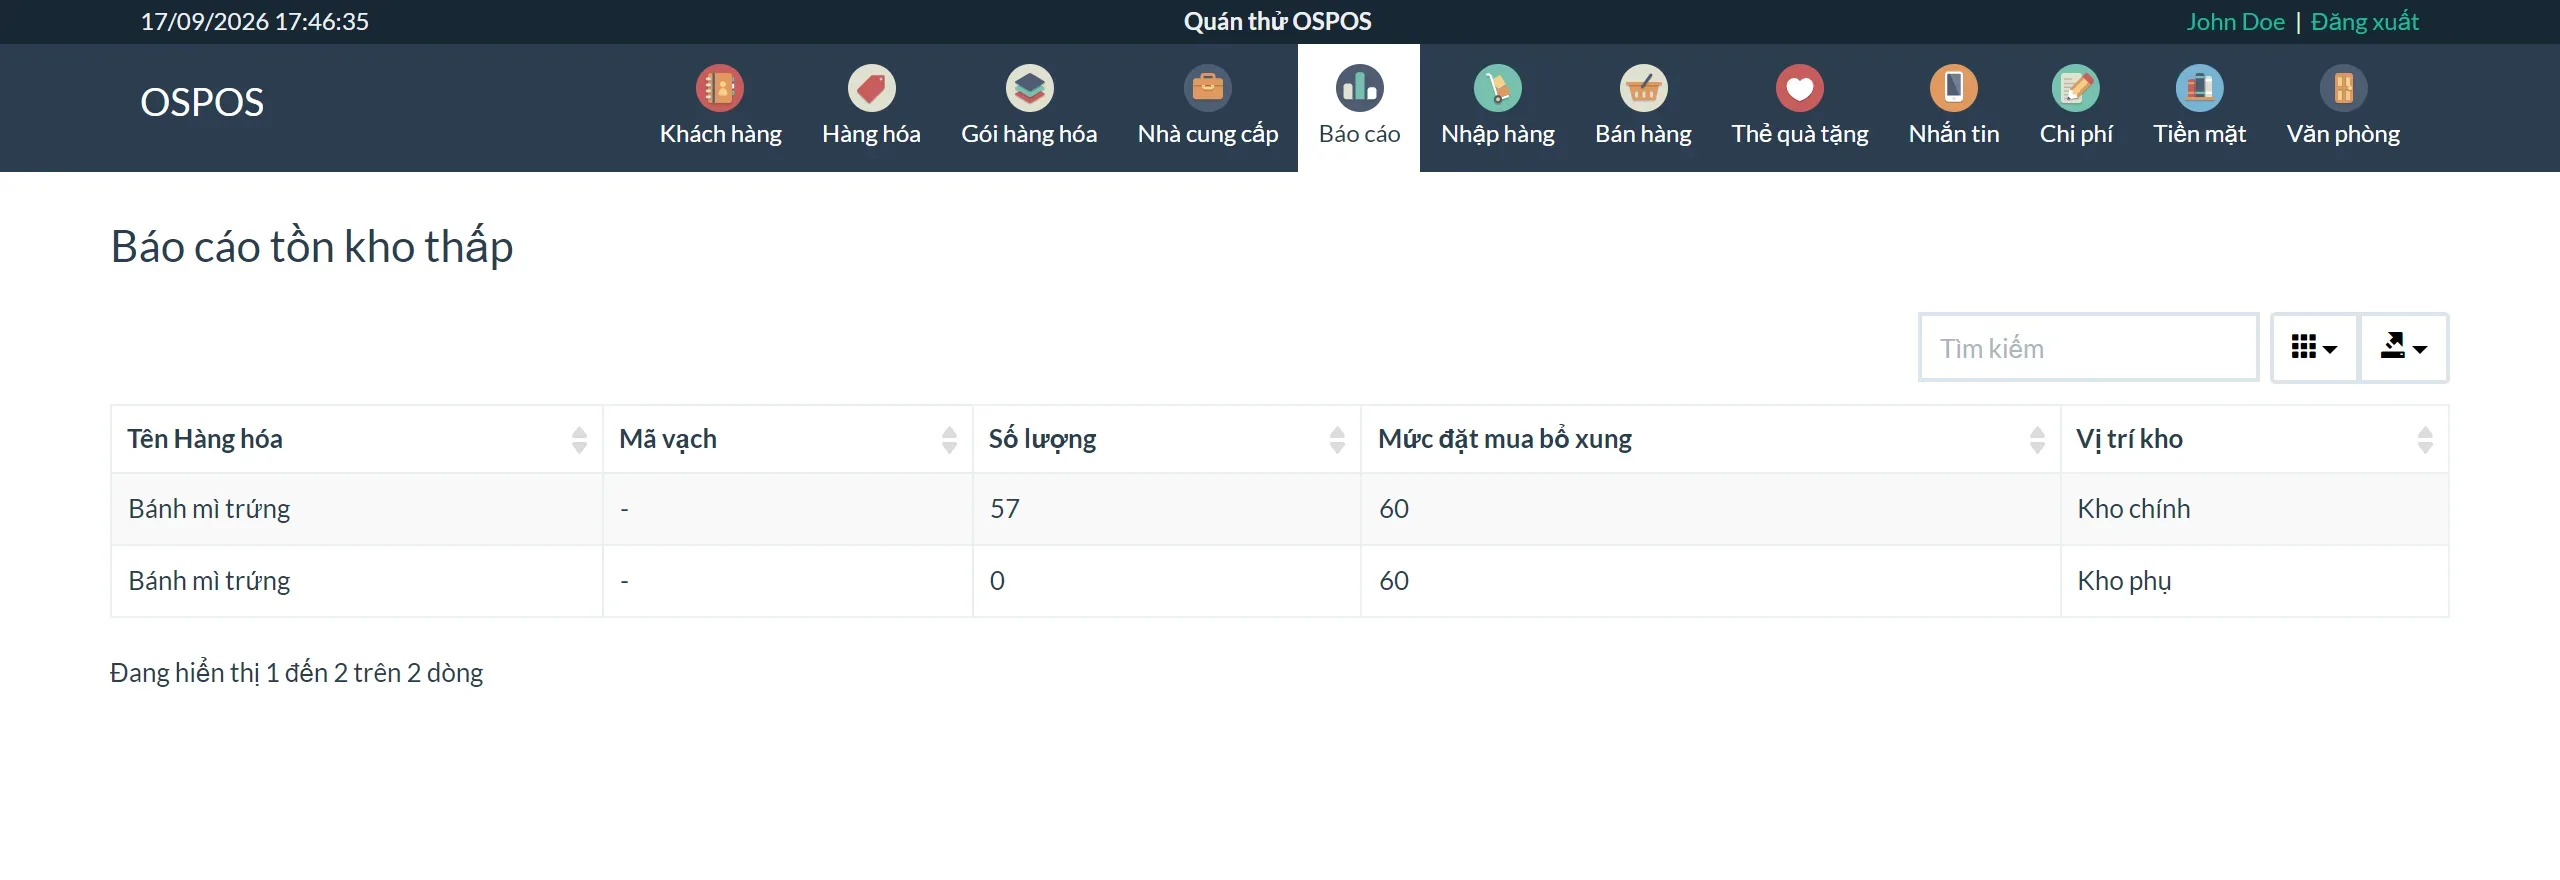
Task: Go to the Khách hàng menu label
Action: pyautogui.click(x=720, y=134)
